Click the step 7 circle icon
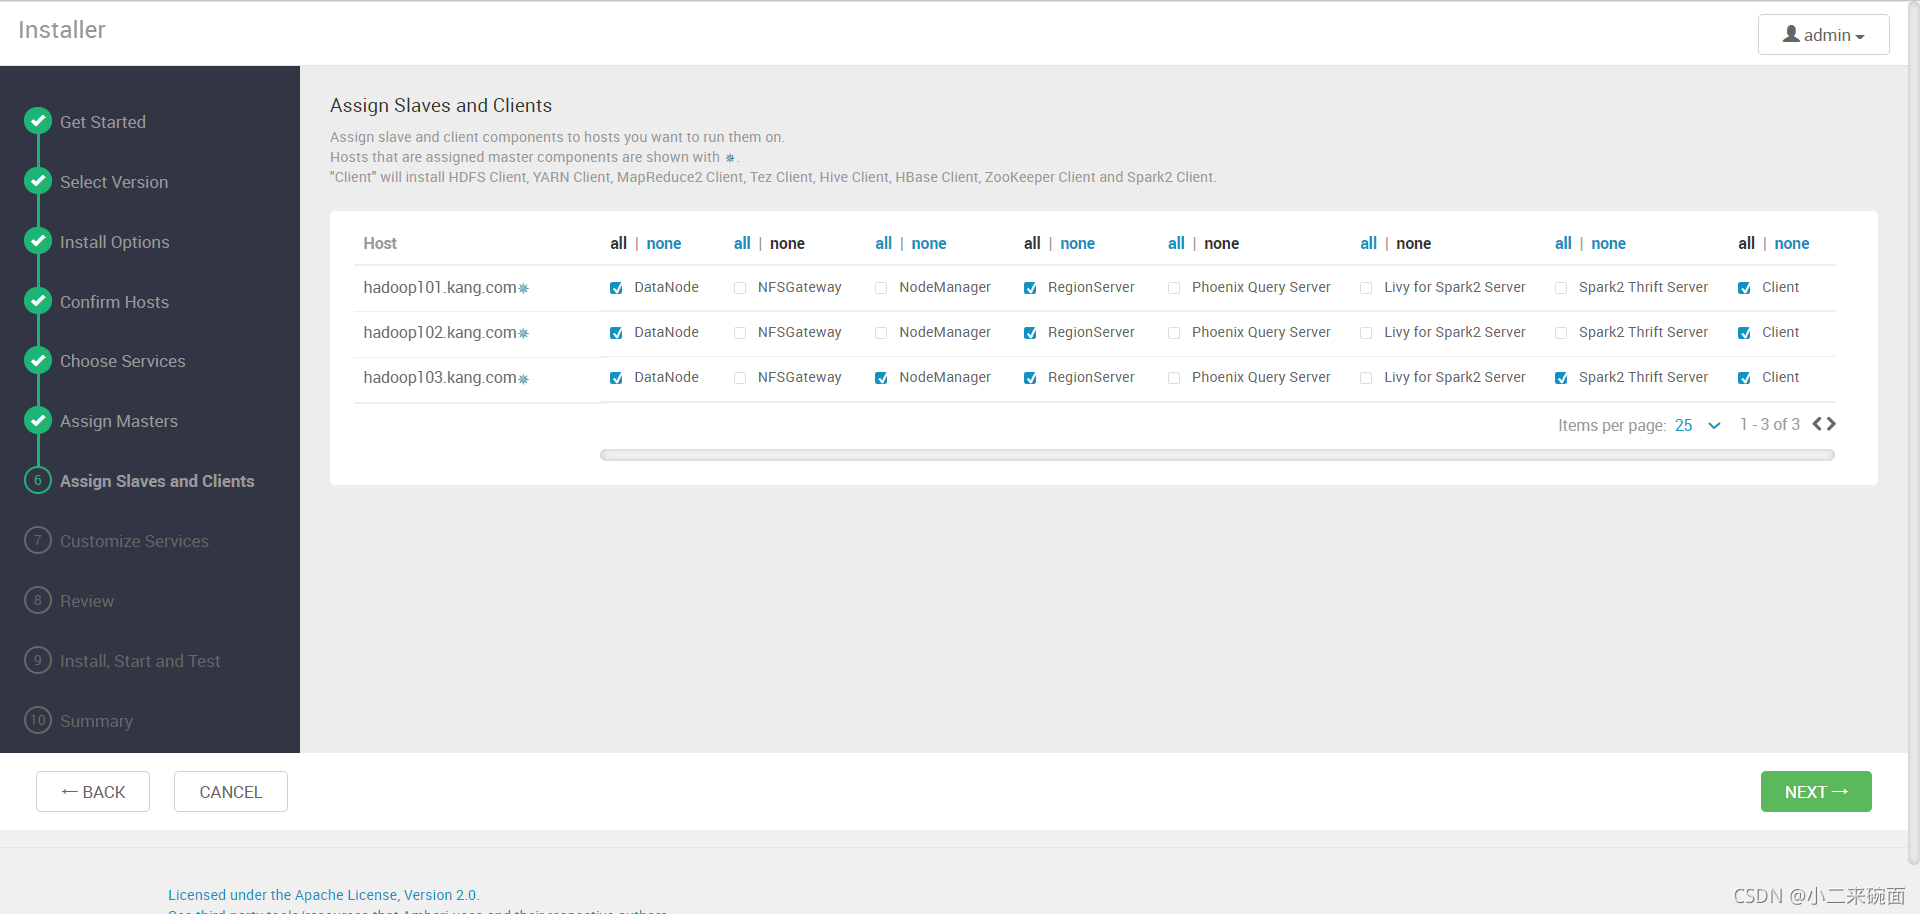Image resolution: width=1920 pixels, height=914 pixels. pyautogui.click(x=38, y=540)
